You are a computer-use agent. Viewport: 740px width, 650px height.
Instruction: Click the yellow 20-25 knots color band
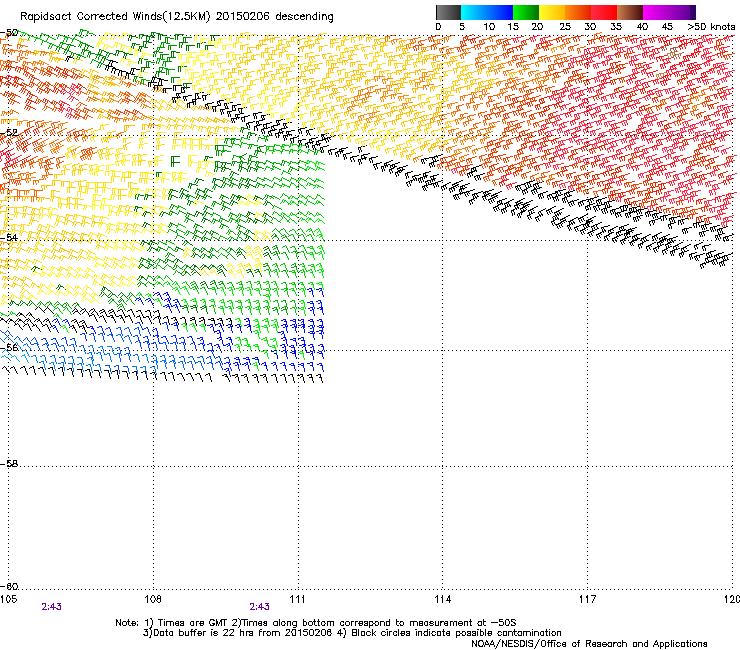[552, 12]
